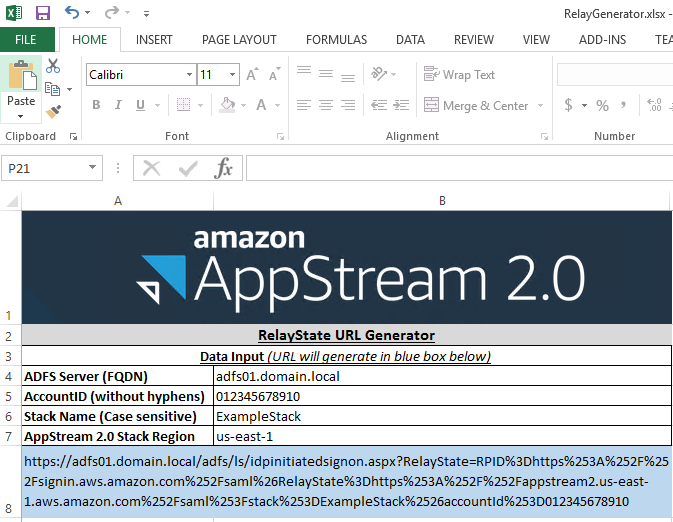Open the Copy options dropdown arrow
673x522 pixels.
click(69, 89)
